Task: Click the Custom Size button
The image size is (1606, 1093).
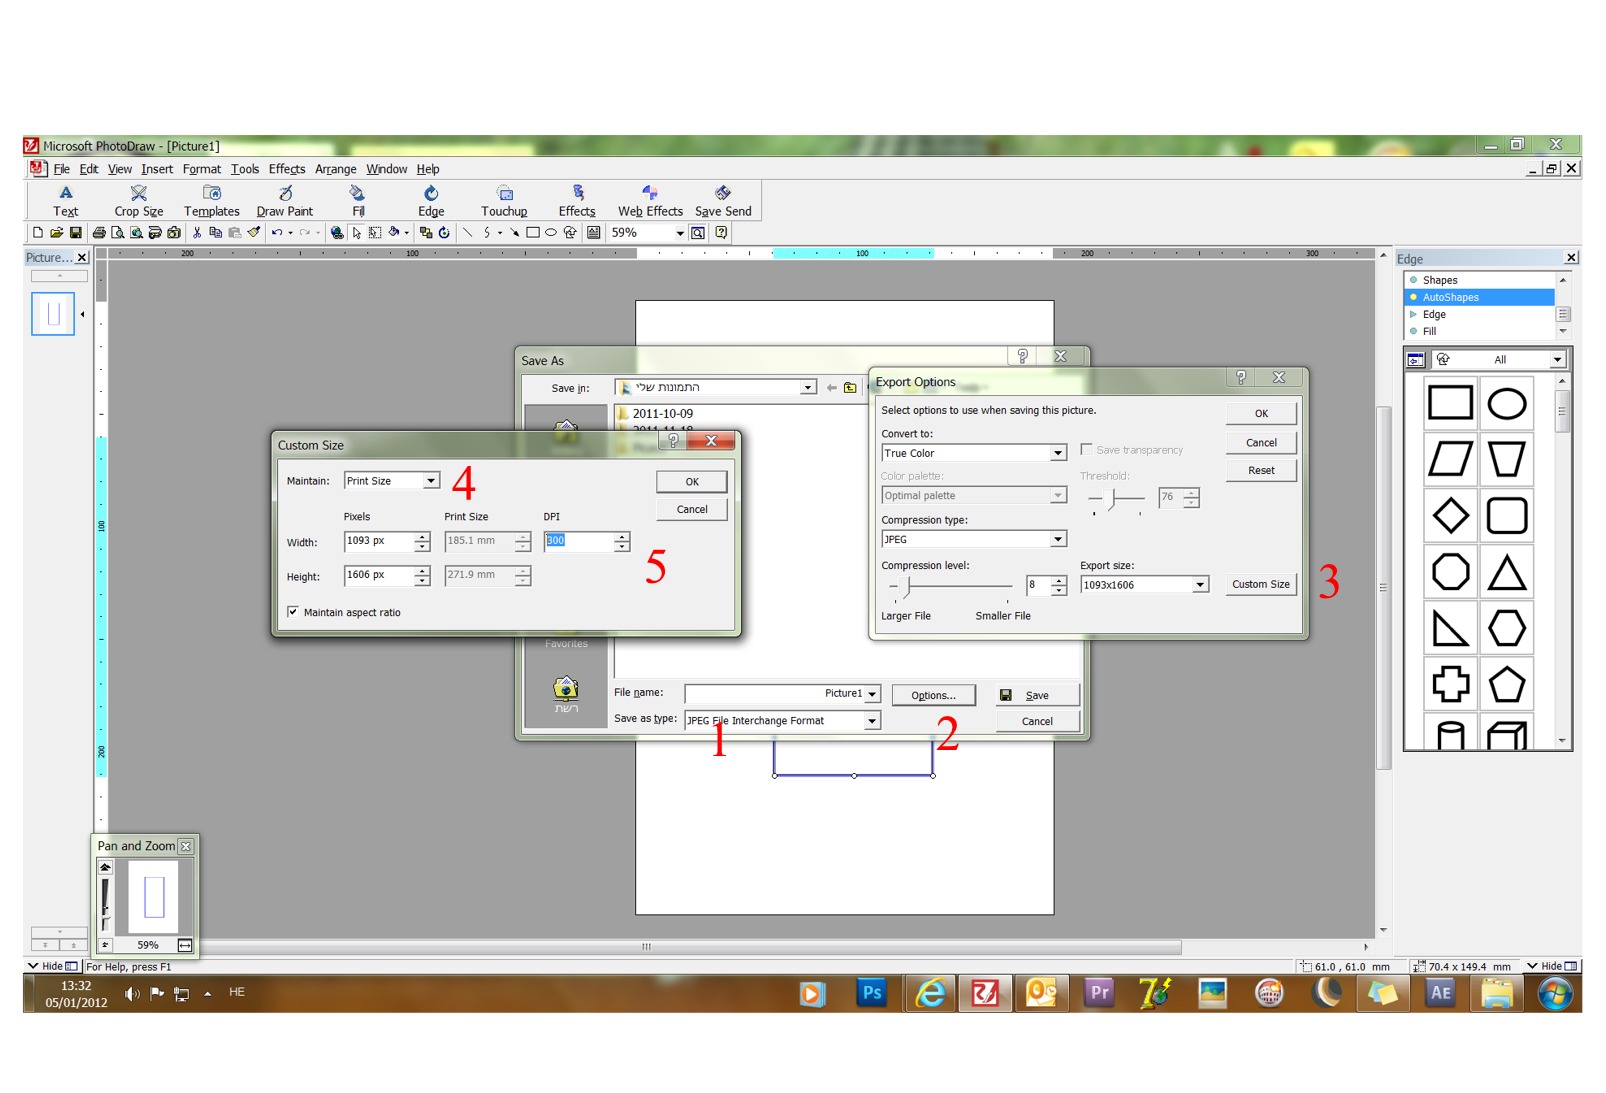Action: [1261, 584]
